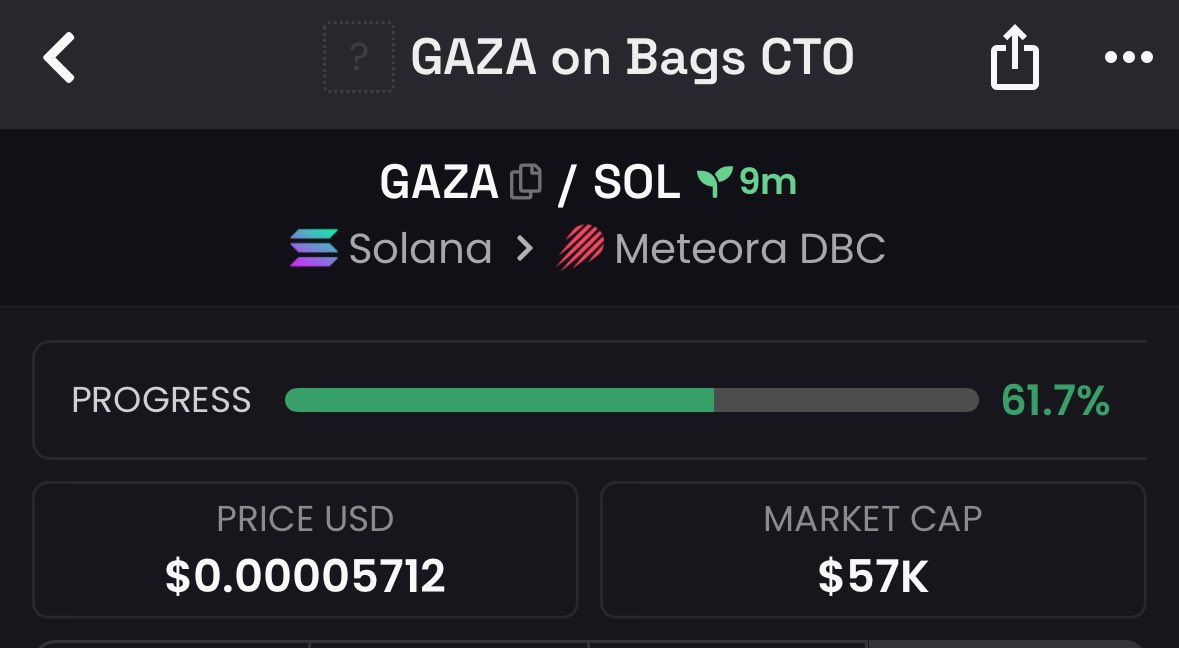
Task: Tap the share icon in header
Action: (1014, 57)
